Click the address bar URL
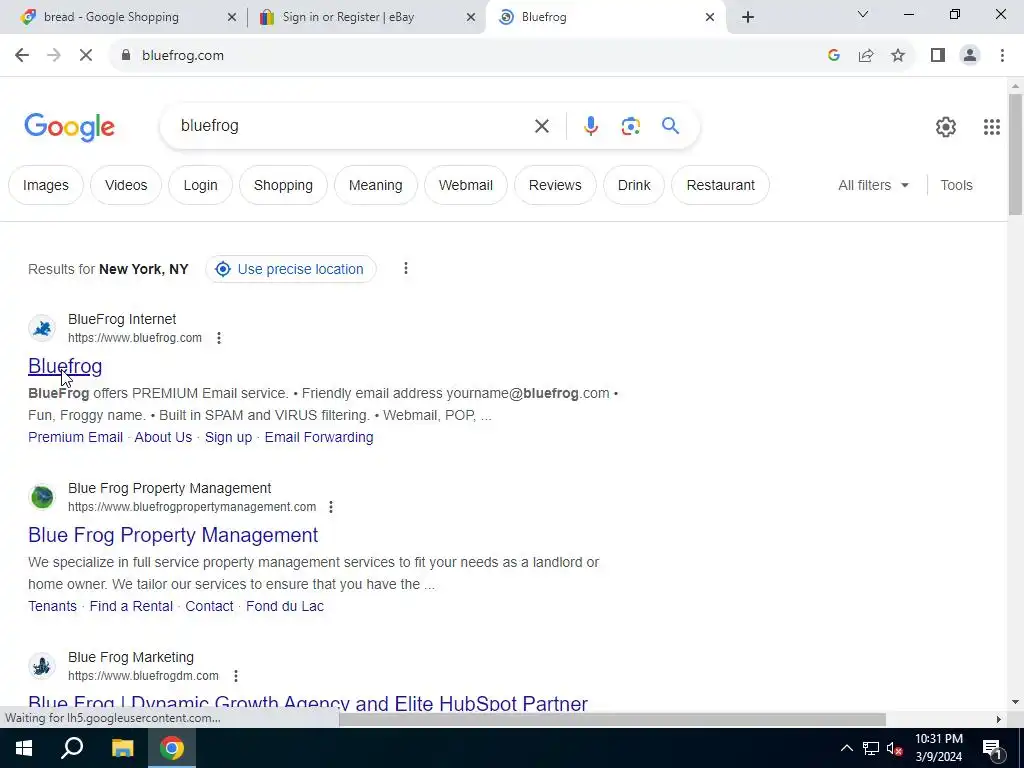 [x=183, y=56]
